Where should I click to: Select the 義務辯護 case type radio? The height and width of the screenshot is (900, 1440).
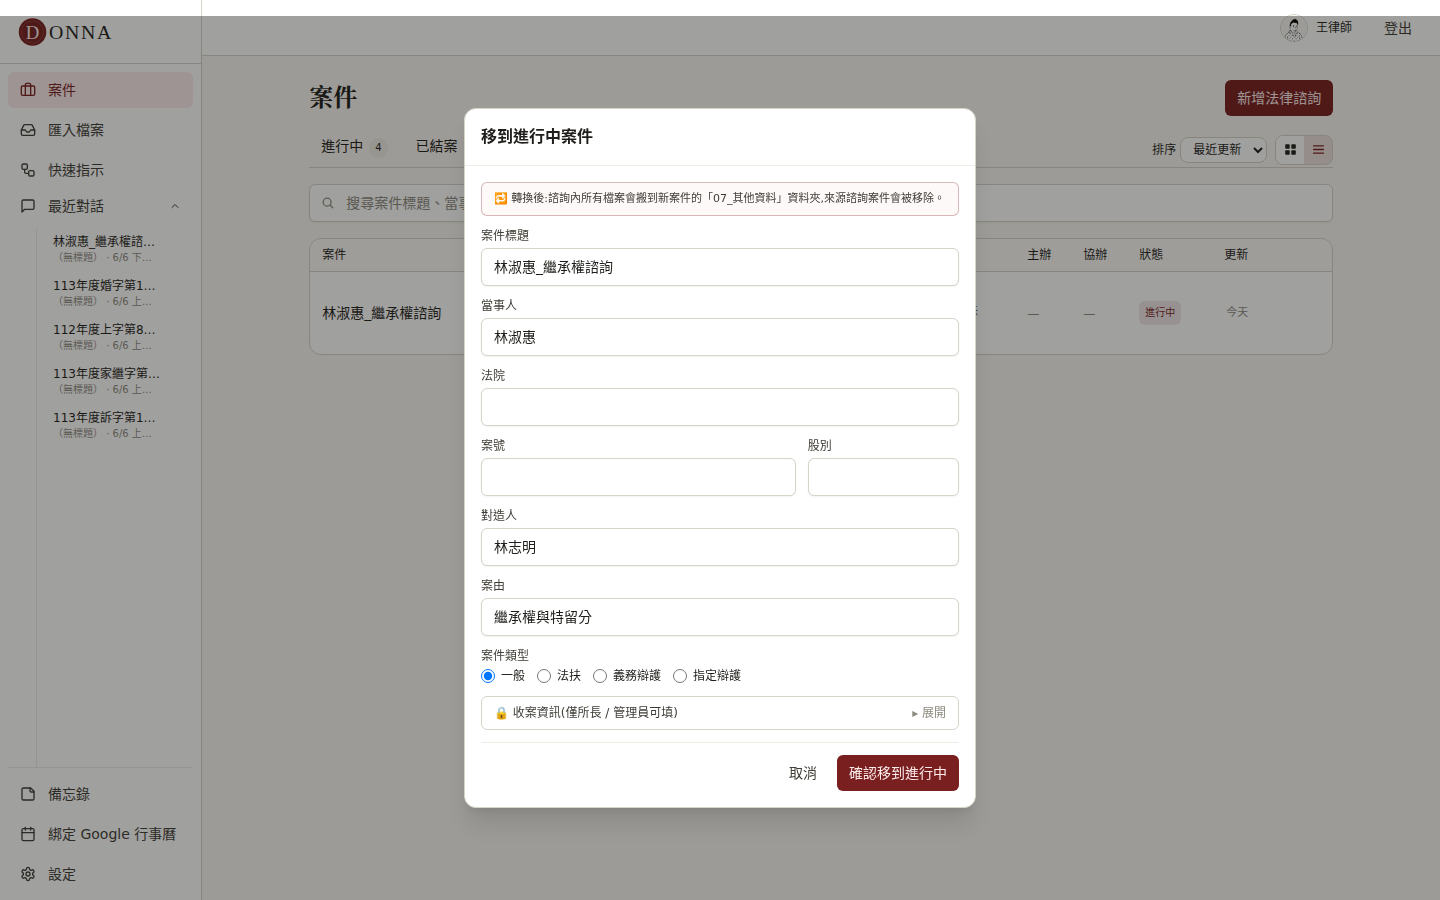tap(600, 676)
